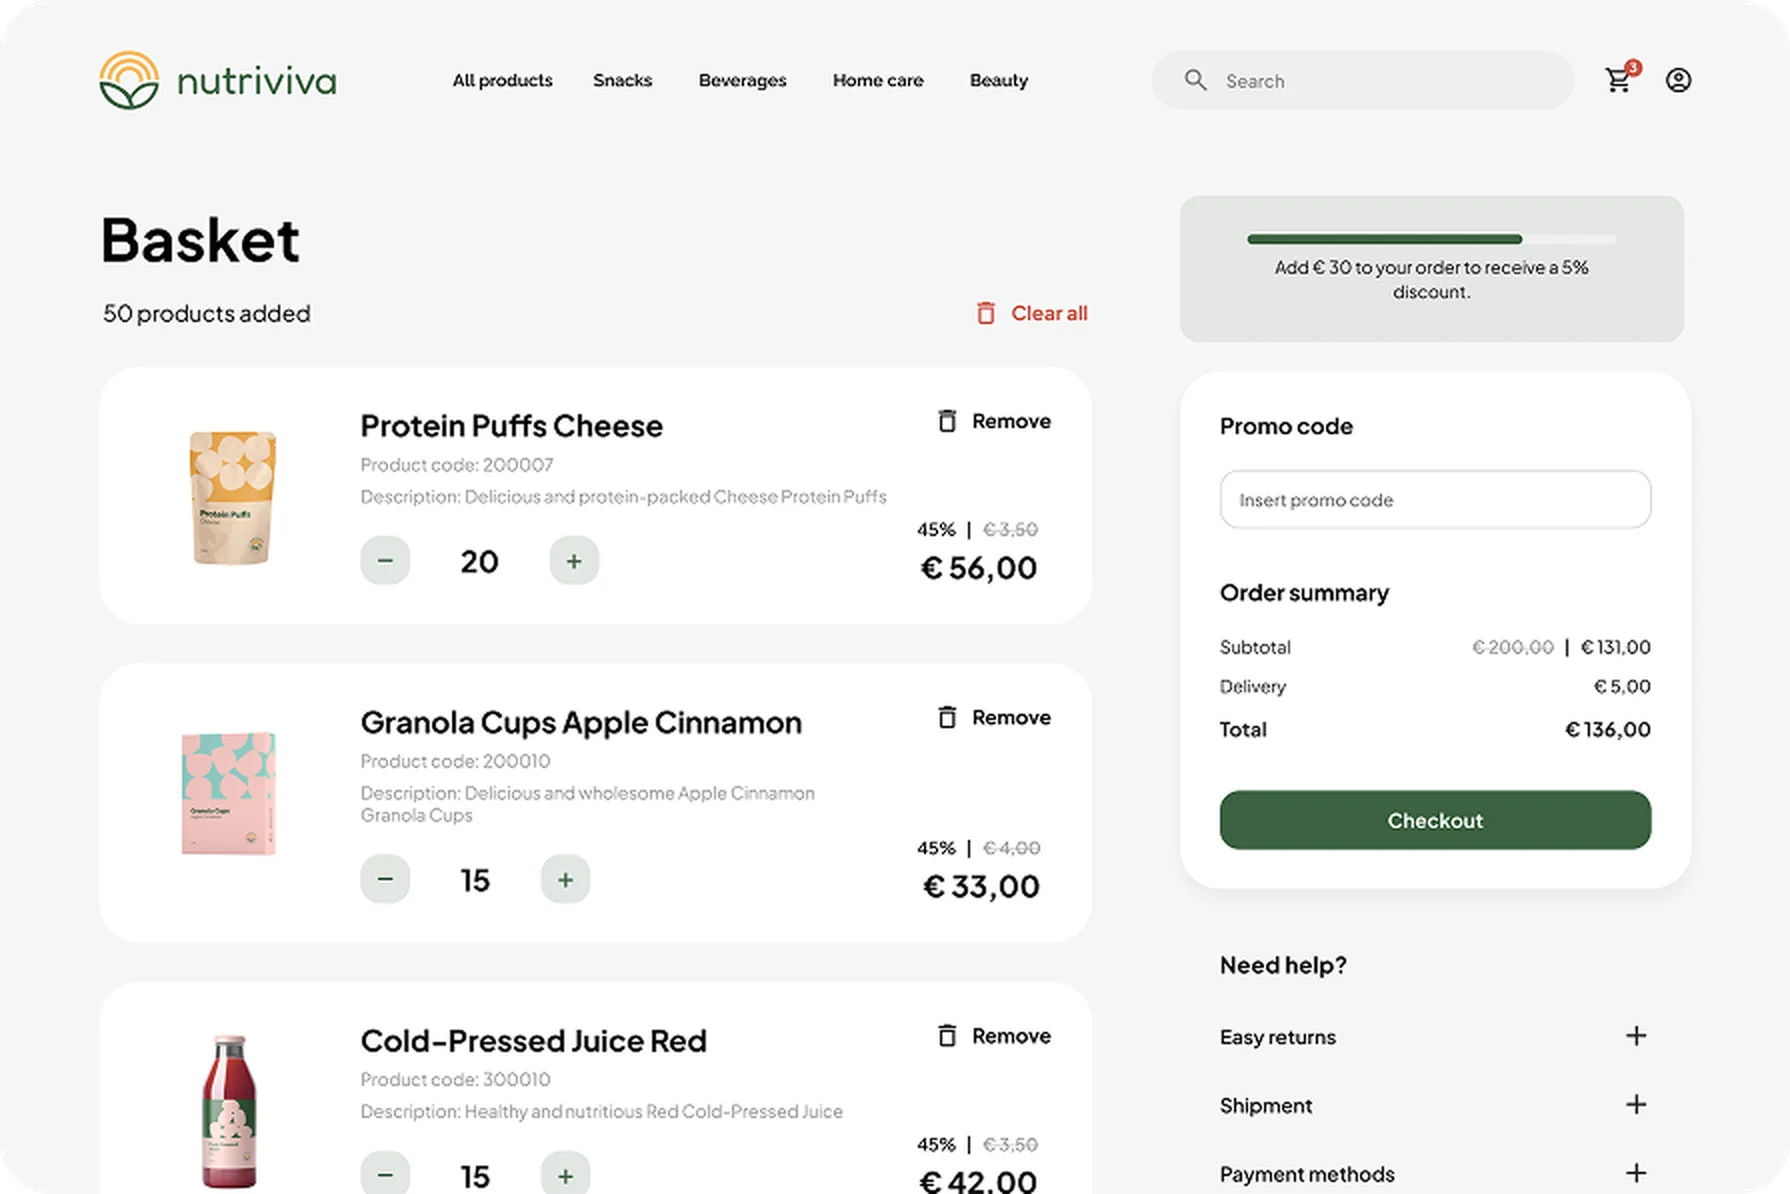The image size is (1790, 1194).
Task: Open the All products menu
Action: (x=503, y=80)
